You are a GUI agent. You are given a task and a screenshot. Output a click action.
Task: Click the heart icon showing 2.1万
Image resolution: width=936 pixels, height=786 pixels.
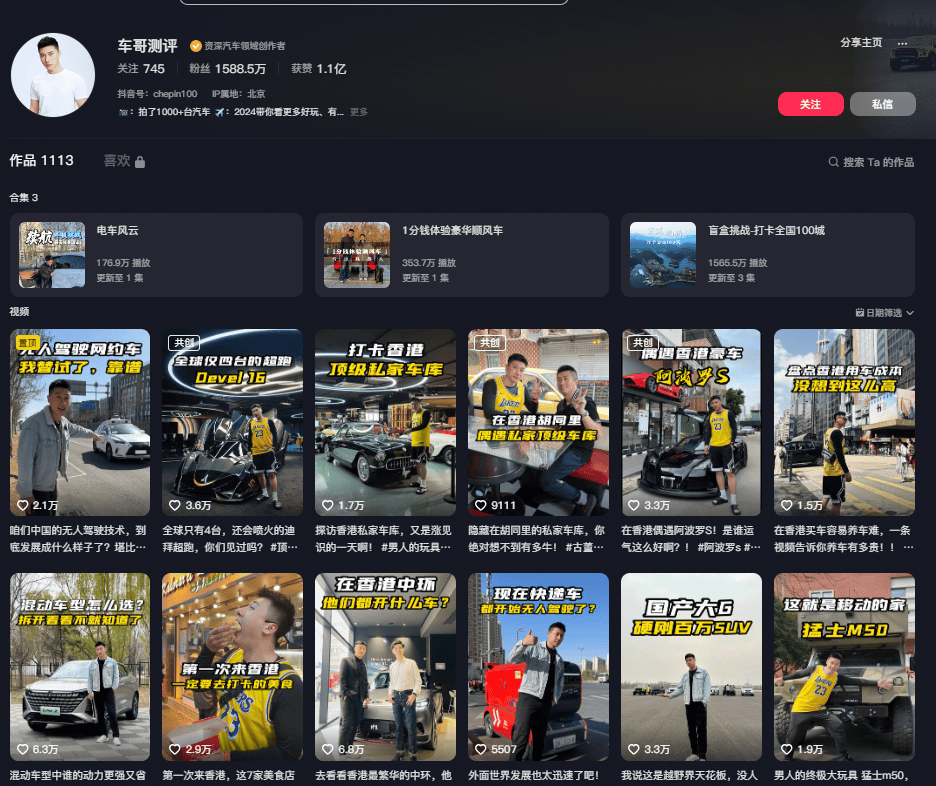point(23,505)
